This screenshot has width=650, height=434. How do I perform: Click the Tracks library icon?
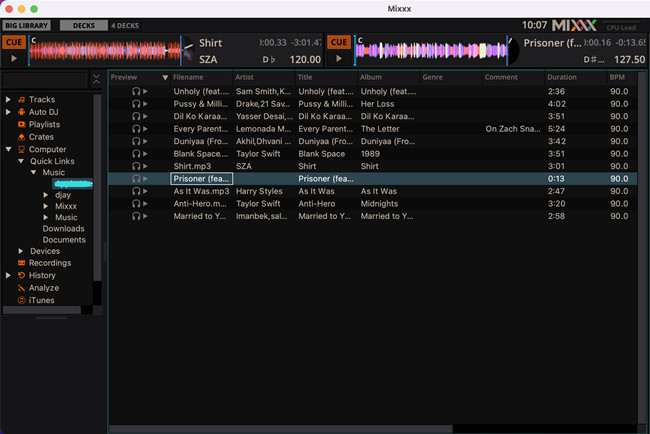click(x=22, y=99)
